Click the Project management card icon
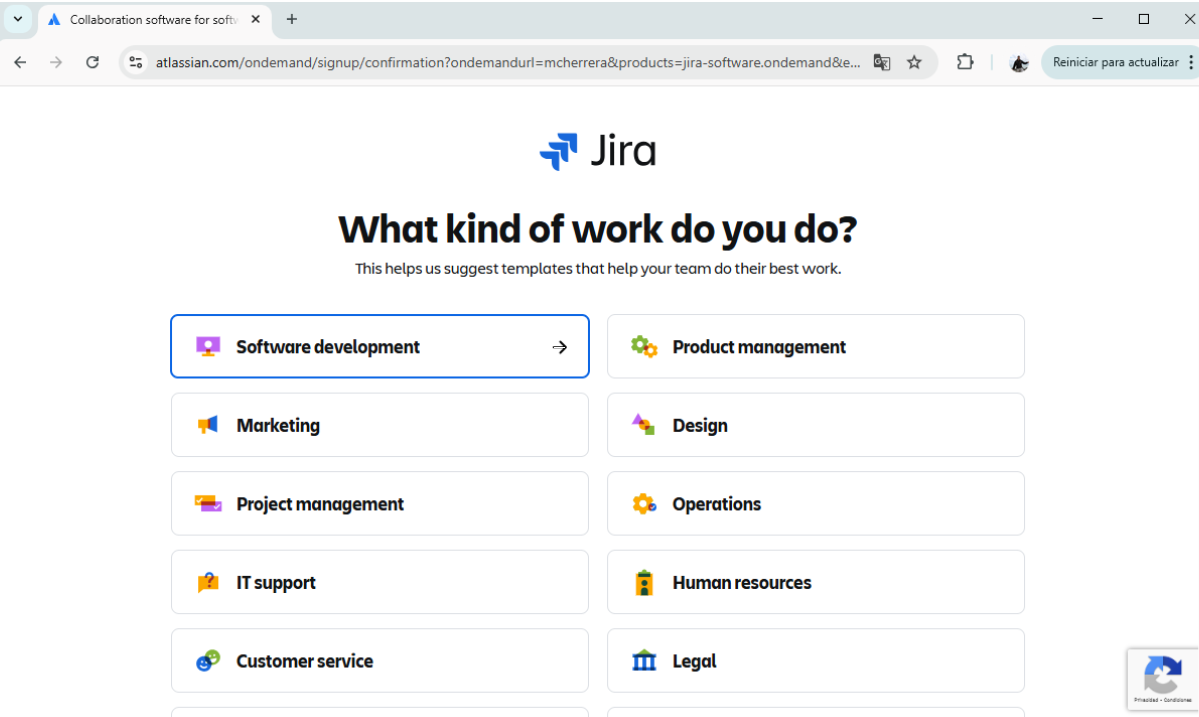1199x717 pixels. [208, 504]
